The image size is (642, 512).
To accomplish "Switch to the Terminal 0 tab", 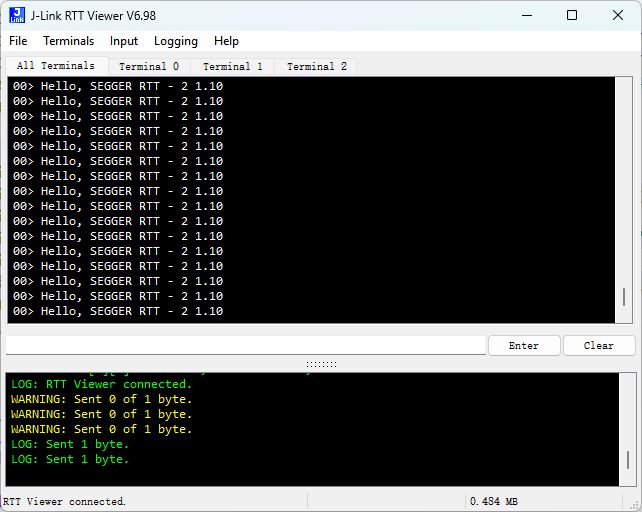I will tap(149, 66).
